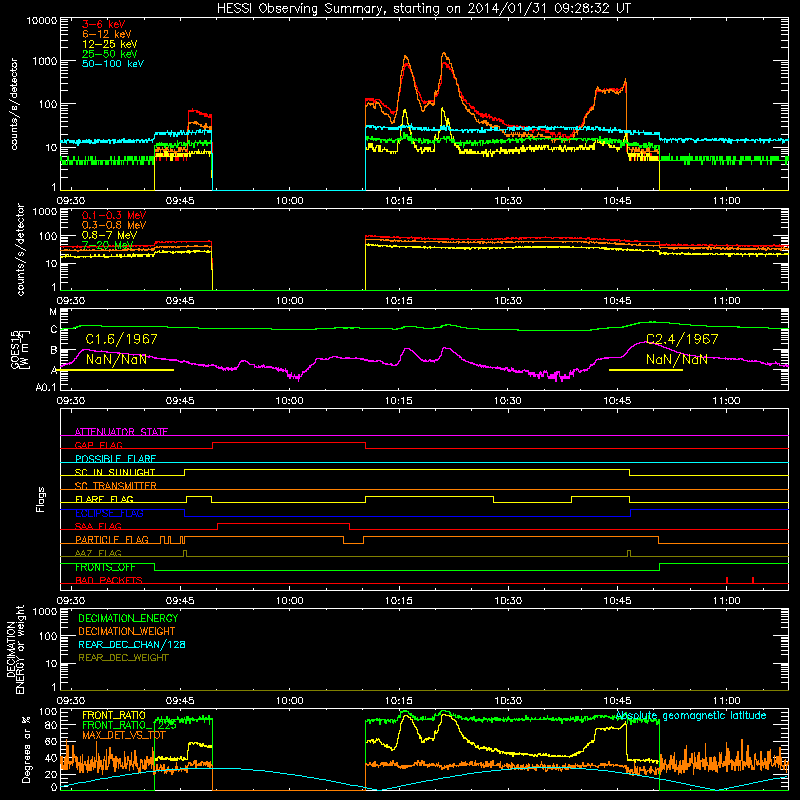The height and width of the screenshot is (800, 800).
Task: Select the red 3-6 keV legend label
Action: (104, 24)
